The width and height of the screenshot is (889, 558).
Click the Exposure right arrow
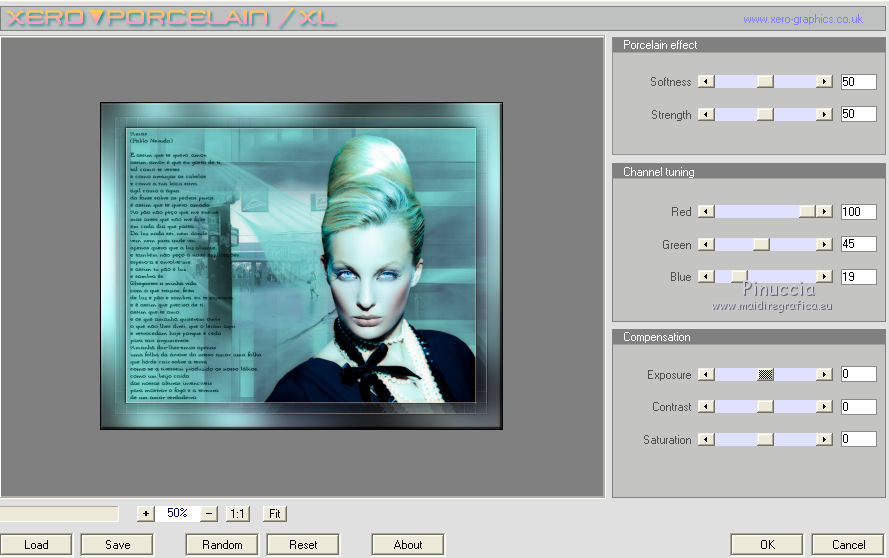pyautogui.click(x=824, y=374)
